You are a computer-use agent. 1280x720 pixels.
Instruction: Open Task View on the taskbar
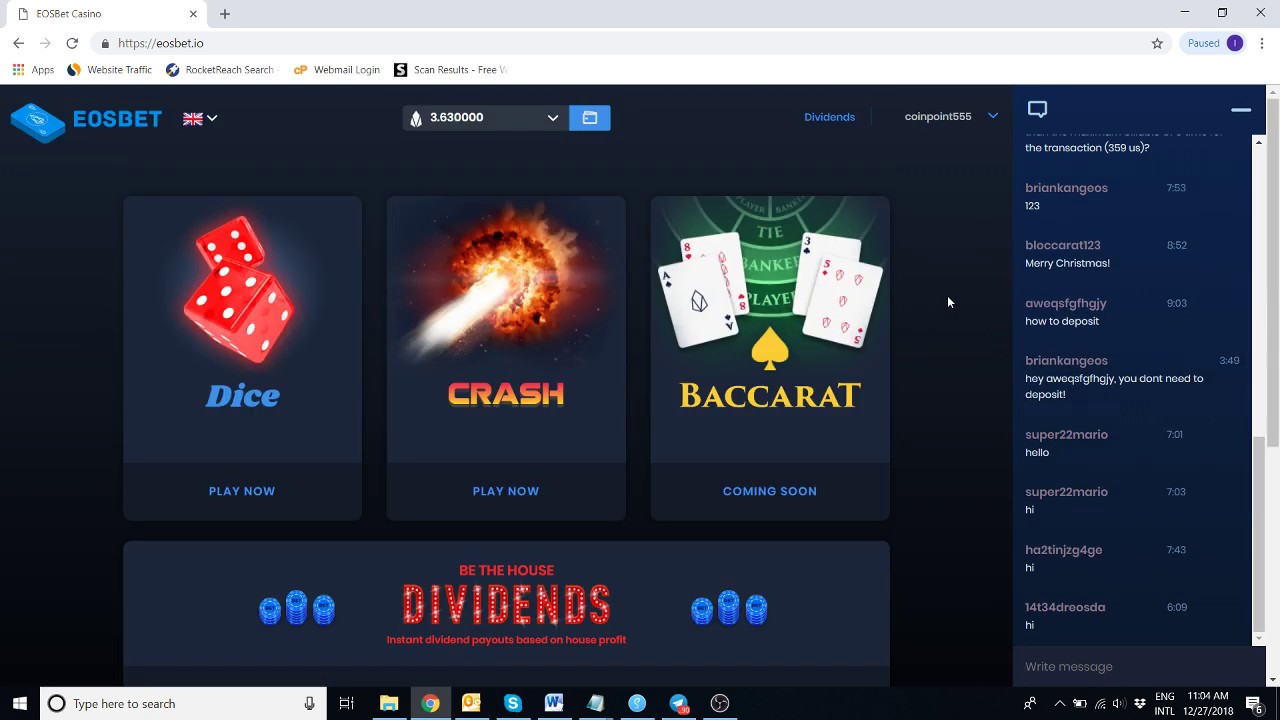tap(347, 704)
